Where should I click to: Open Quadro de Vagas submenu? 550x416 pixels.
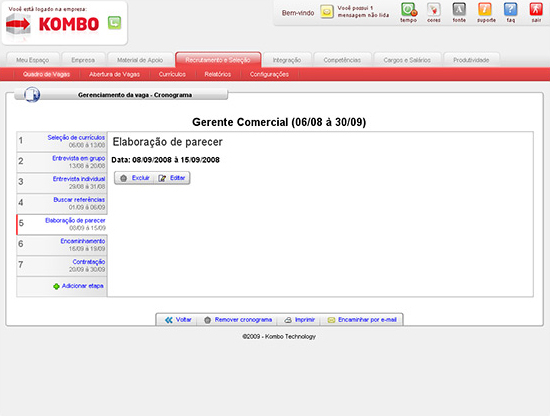46,74
